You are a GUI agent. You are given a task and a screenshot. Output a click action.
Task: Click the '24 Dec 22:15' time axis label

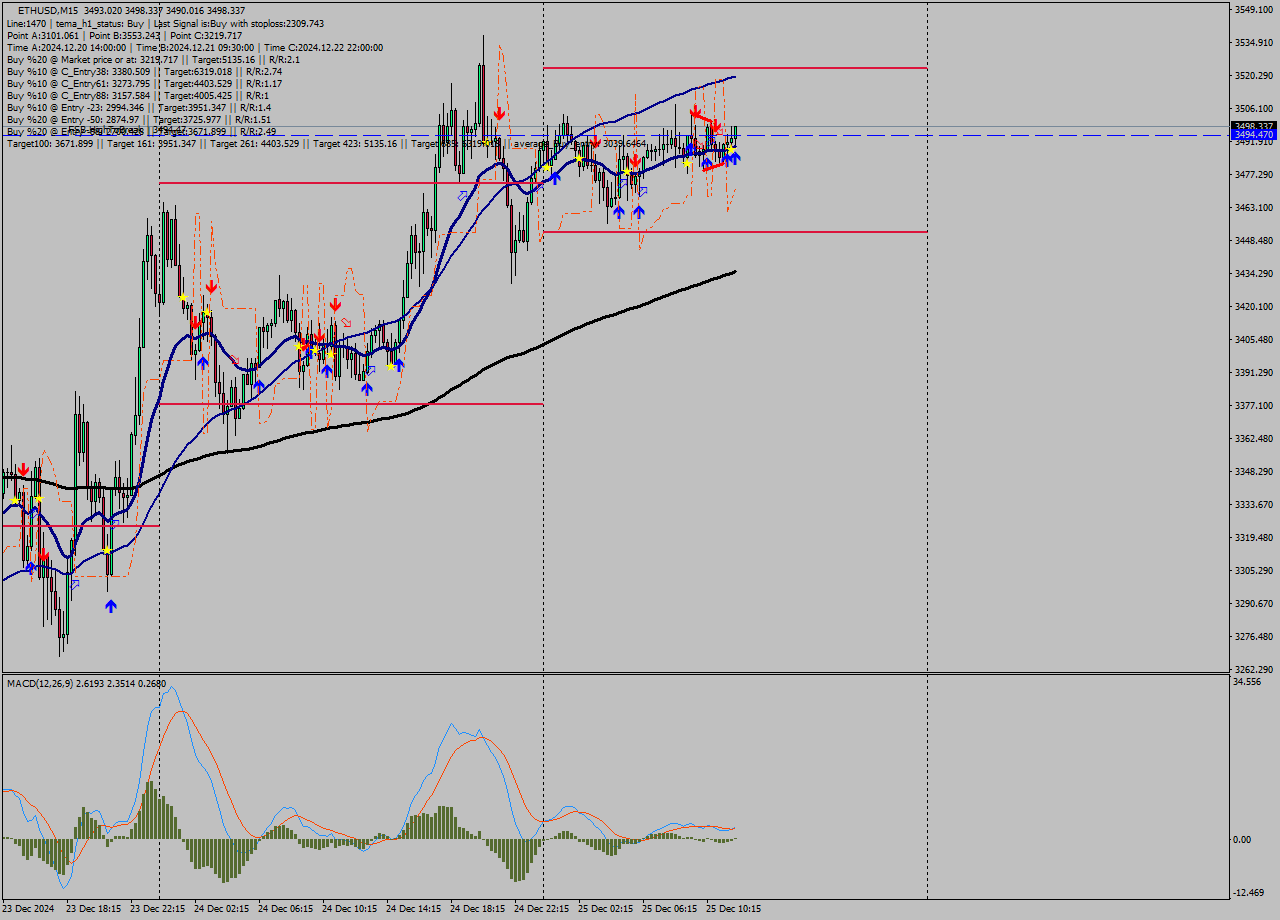pos(542,910)
